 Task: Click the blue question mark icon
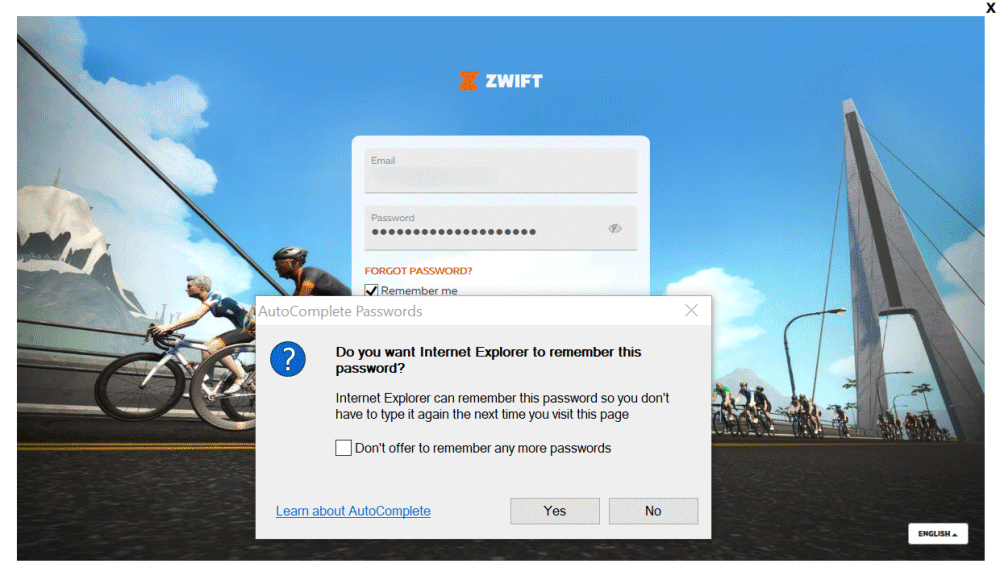(x=288, y=359)
